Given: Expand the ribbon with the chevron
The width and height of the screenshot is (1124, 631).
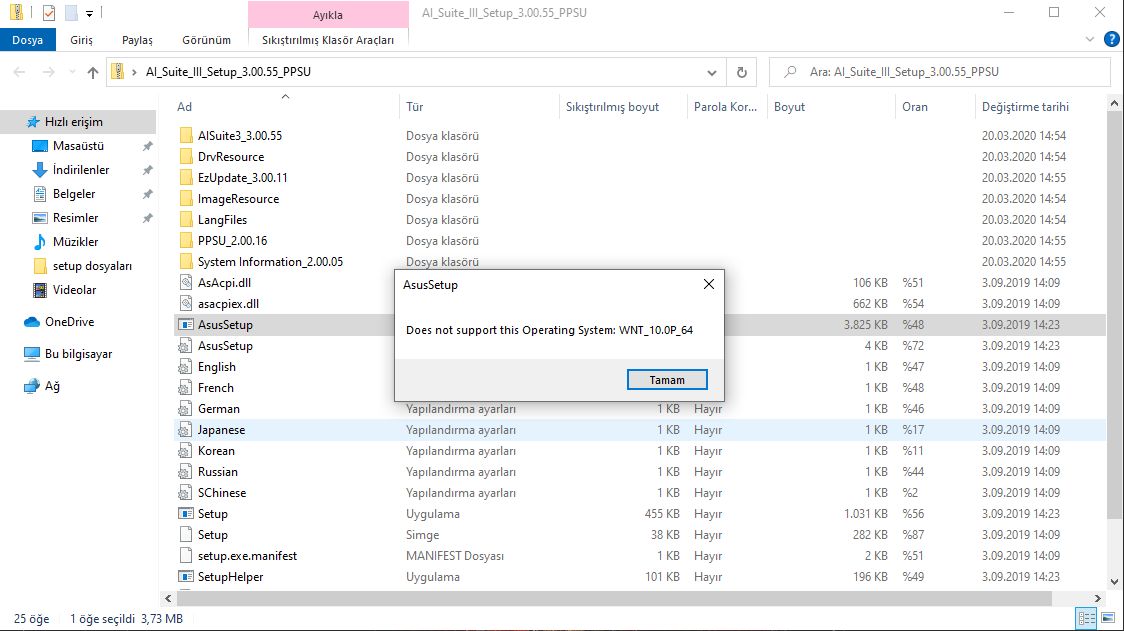Looking at the screenshot, I should click(1090, 39).
